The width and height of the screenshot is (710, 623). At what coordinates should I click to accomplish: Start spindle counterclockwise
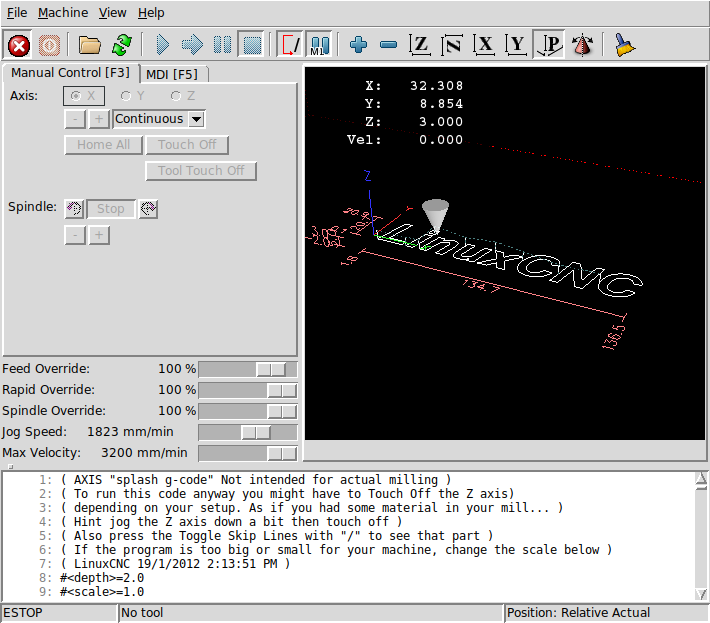click(x=74, y=209)
